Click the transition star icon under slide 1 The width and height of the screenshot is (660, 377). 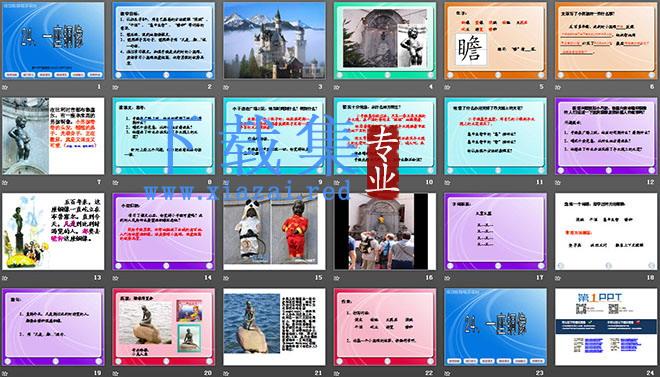click(5, 87)
